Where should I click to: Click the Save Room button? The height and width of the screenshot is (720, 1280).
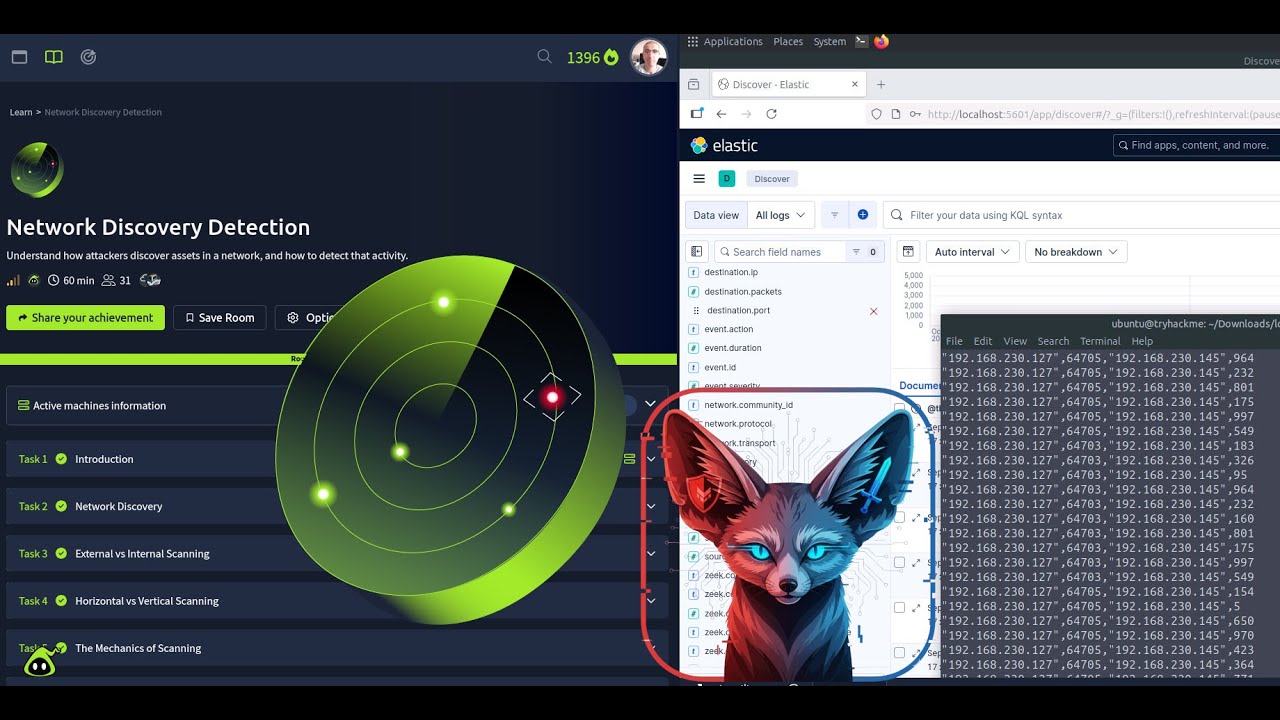(219, 318)
